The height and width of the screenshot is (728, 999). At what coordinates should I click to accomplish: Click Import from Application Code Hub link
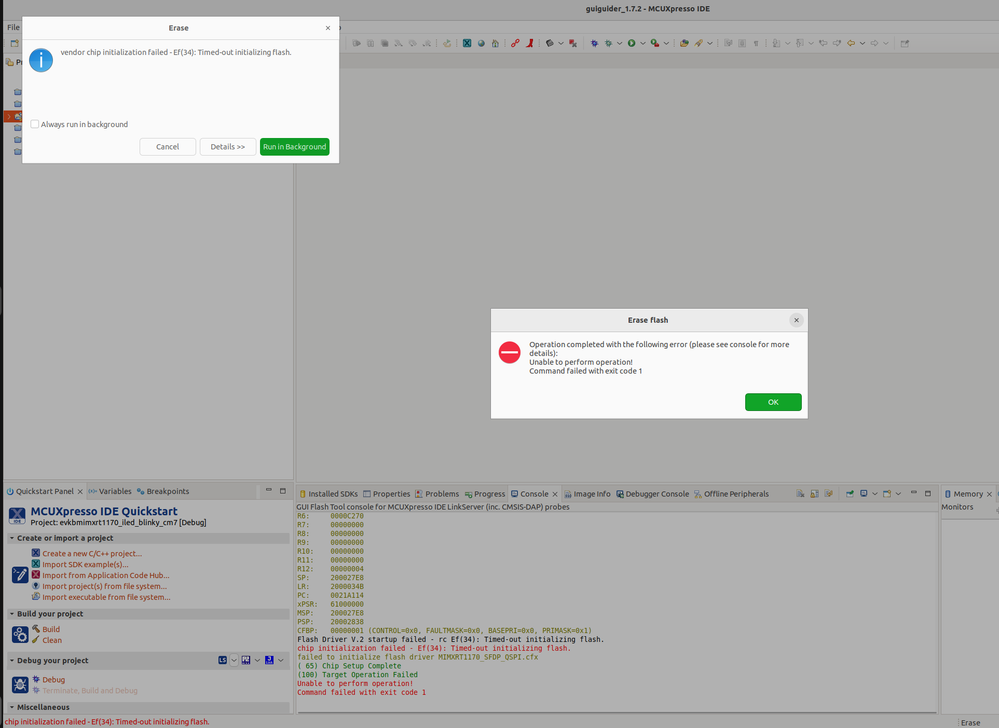tap(106, 575)
